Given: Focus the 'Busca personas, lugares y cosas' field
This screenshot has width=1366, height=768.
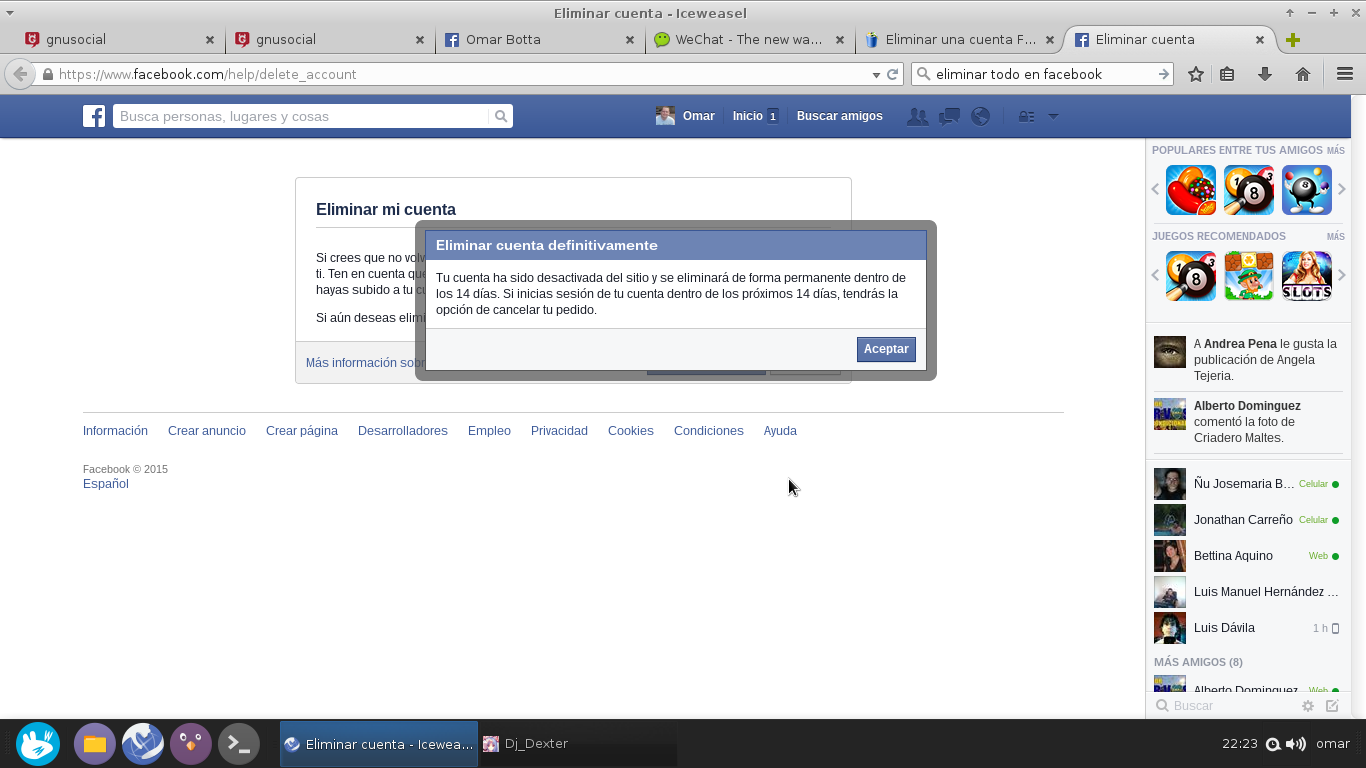Looking at the screenshot, I should [x=302, y=116].
